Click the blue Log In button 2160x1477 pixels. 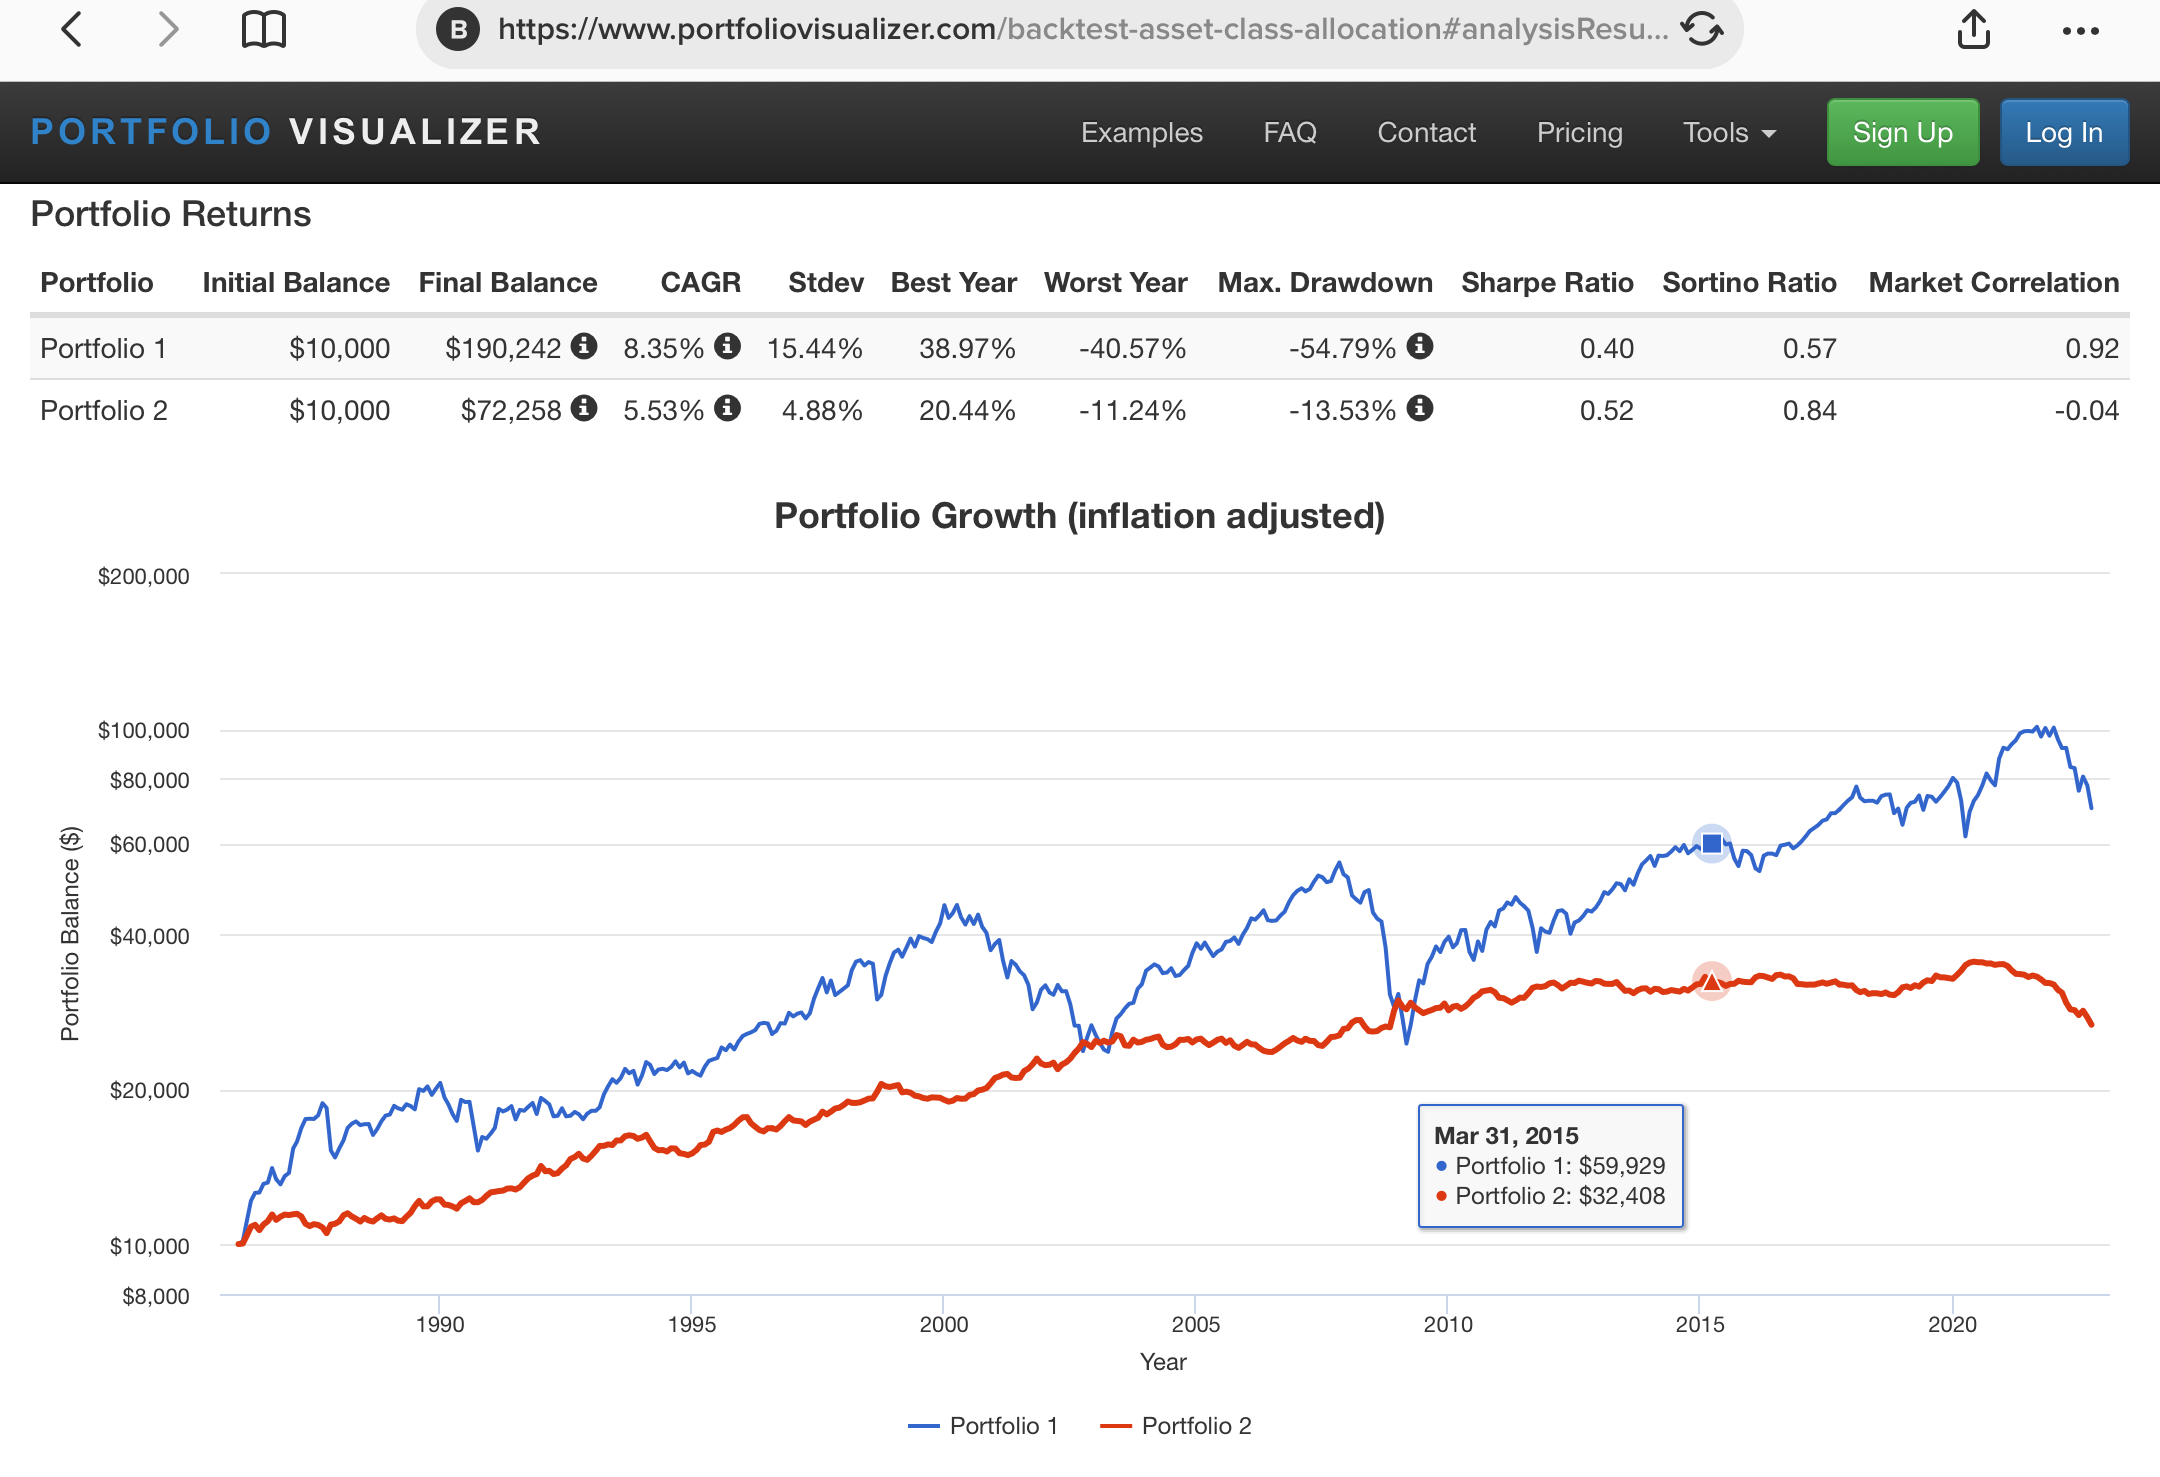pyautogui.click(x=2063, y=133)
